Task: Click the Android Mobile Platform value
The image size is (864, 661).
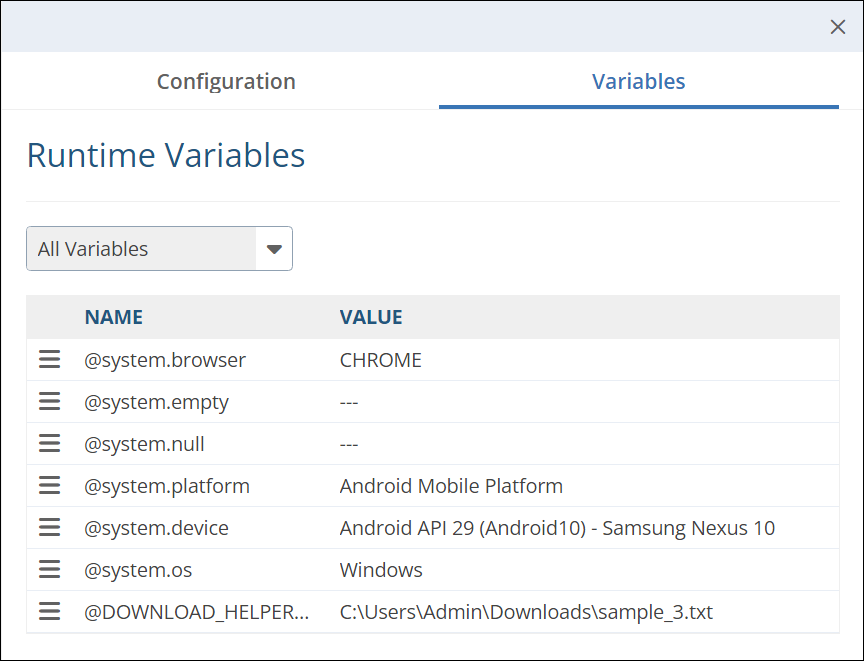Action: coord(451,486)
